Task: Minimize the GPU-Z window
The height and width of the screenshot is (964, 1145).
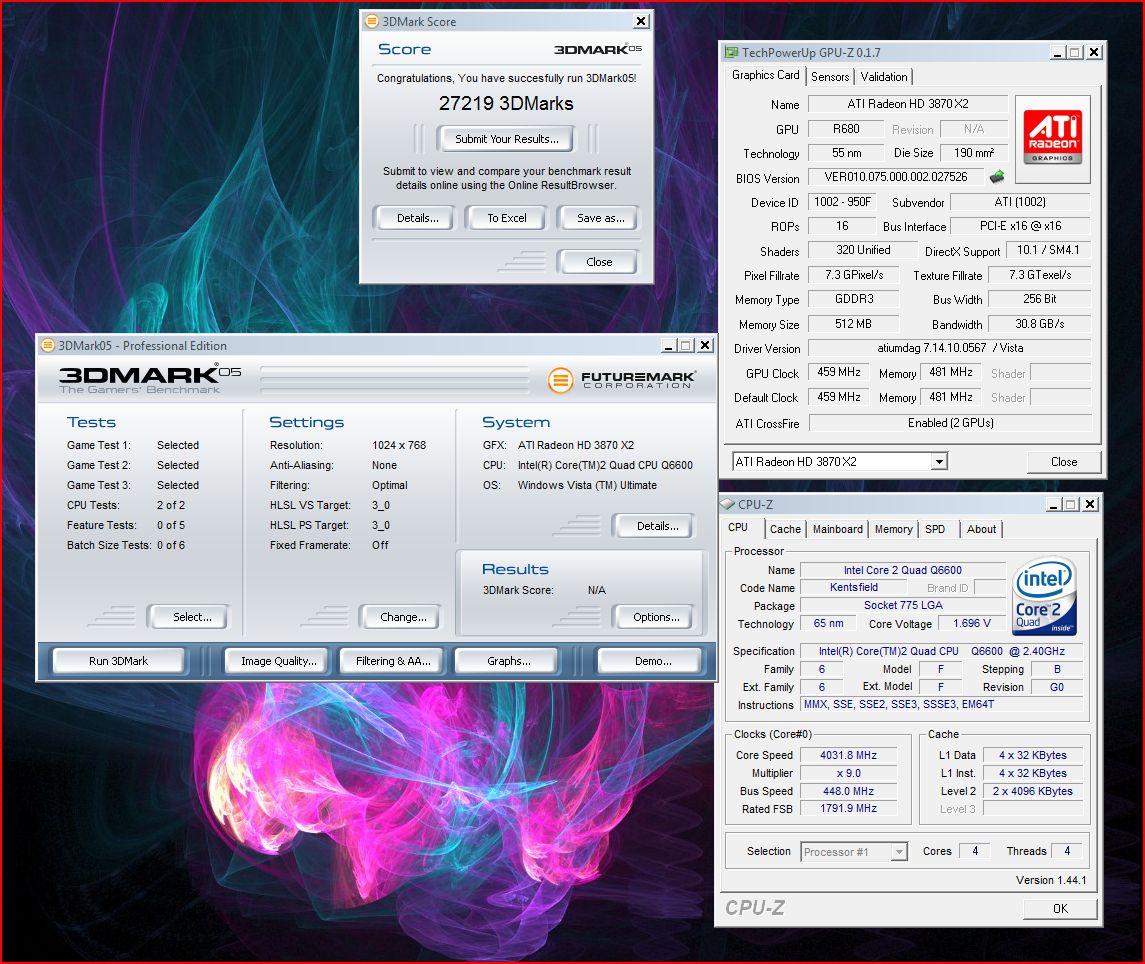Action: (1057, 53)
